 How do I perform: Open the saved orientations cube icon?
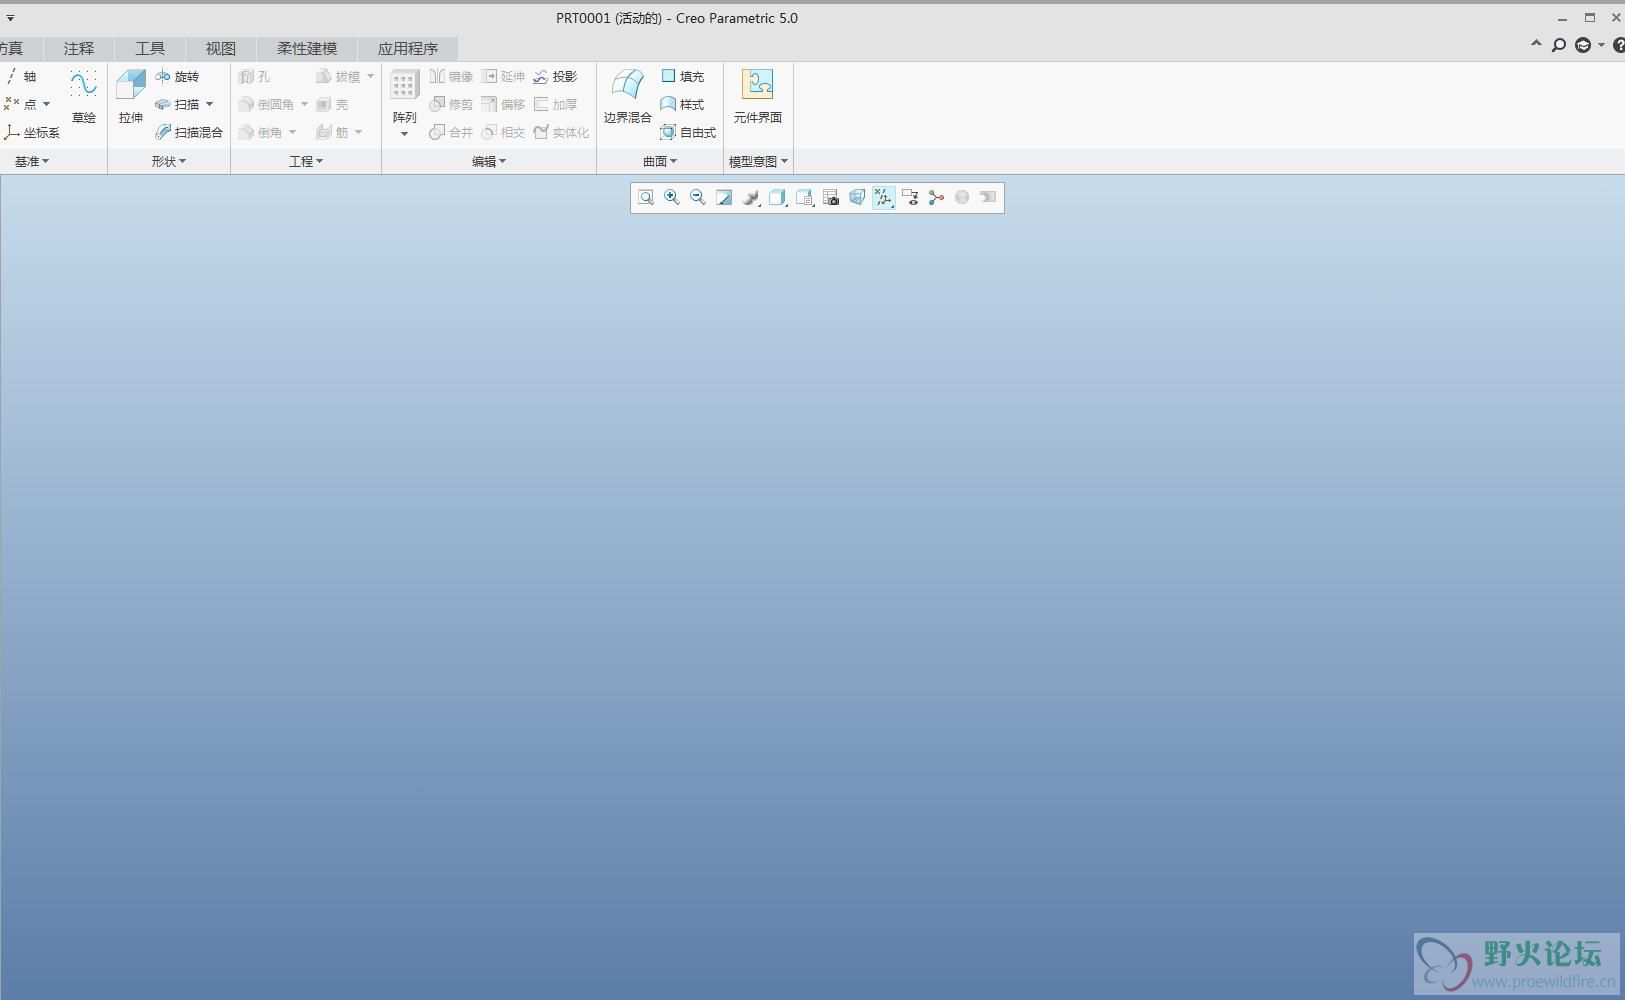tap(777, 197)
